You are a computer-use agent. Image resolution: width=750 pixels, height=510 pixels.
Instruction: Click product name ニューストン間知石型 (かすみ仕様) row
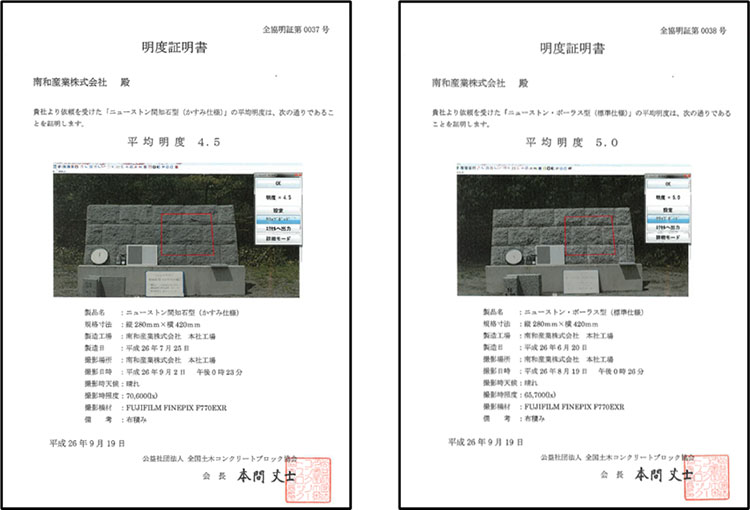(x=162, y=313)
